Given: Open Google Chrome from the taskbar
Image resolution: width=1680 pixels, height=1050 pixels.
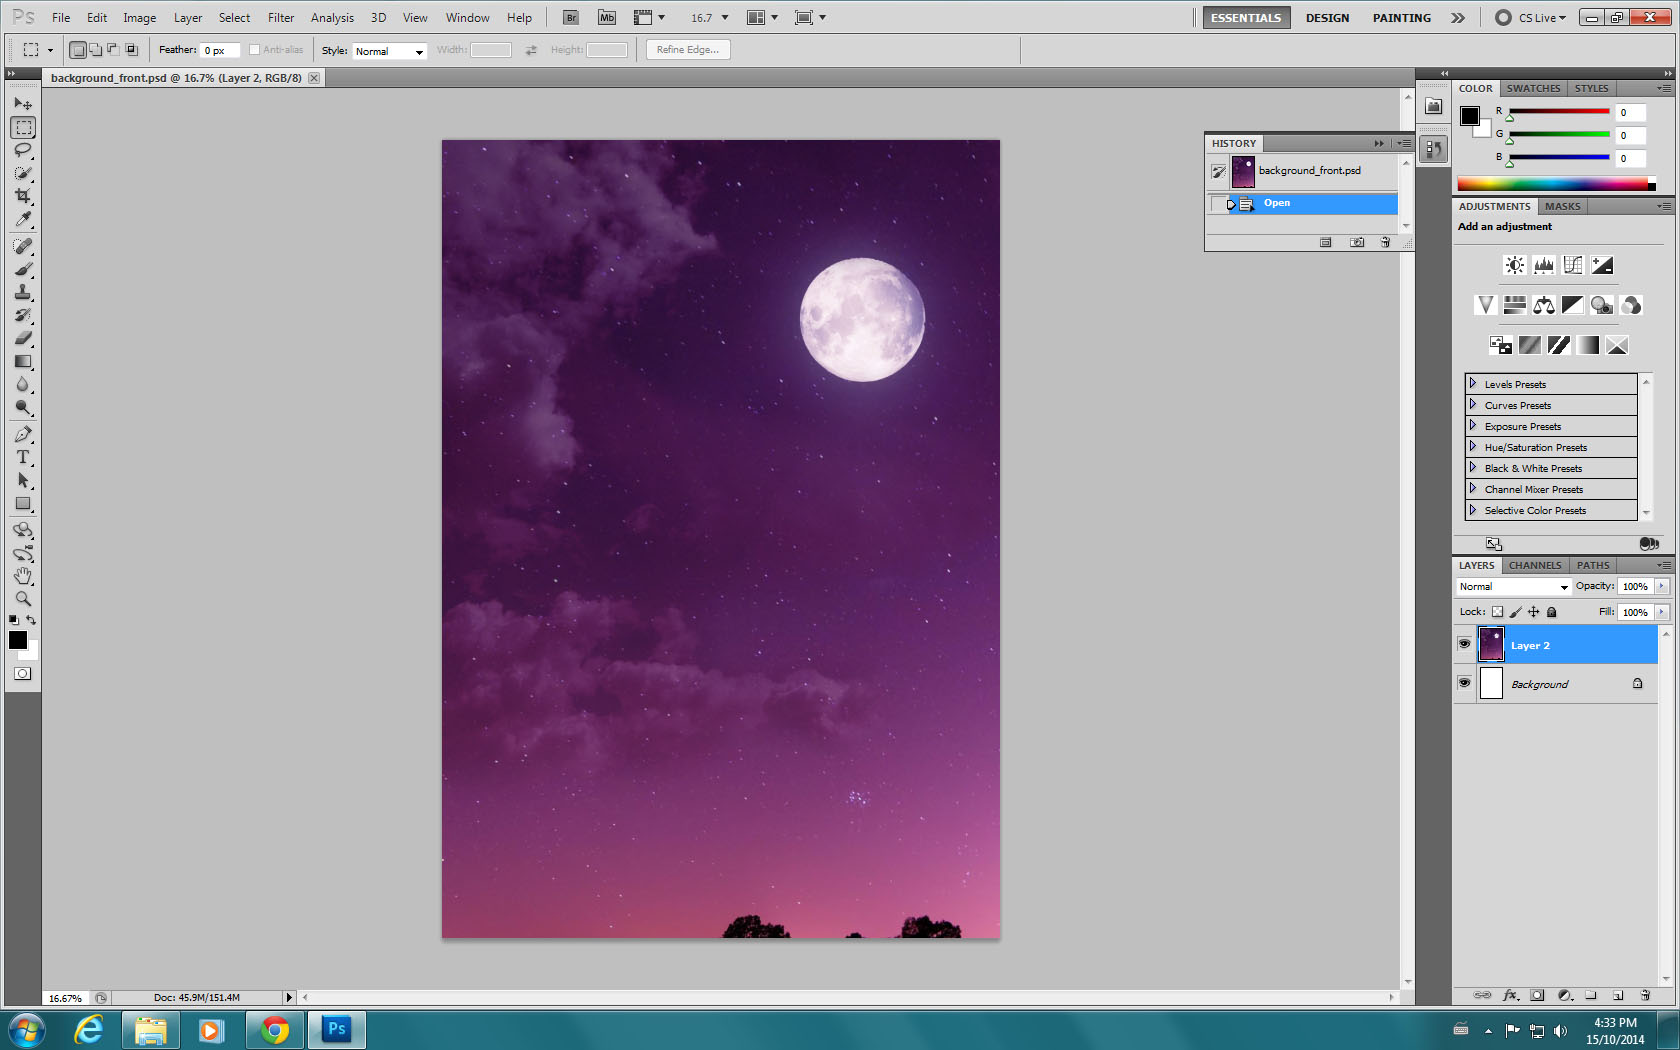Looking at the screenshot, I should click(274, 1029).
